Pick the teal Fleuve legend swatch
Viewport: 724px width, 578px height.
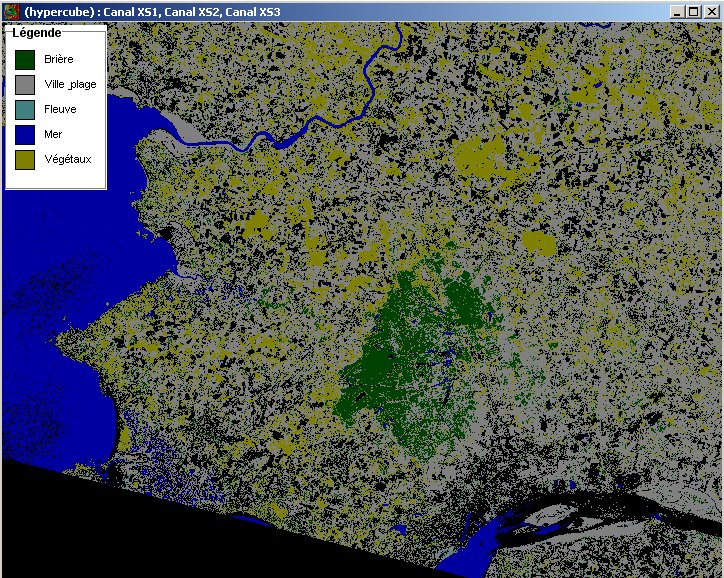26,109
